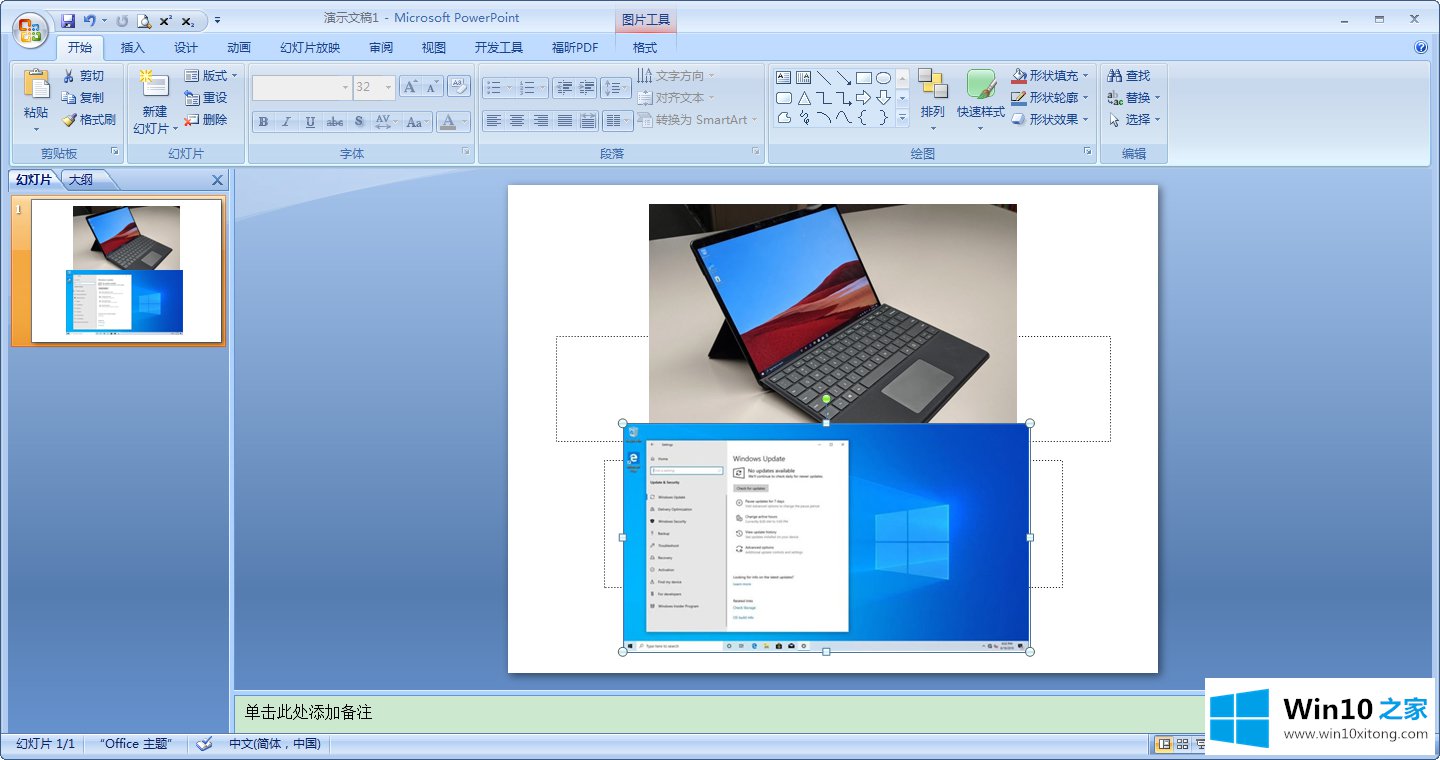This screenshot has height=760, width=1440.
Task: Toggle strikethrough formatting
Action: pos(335,122)
